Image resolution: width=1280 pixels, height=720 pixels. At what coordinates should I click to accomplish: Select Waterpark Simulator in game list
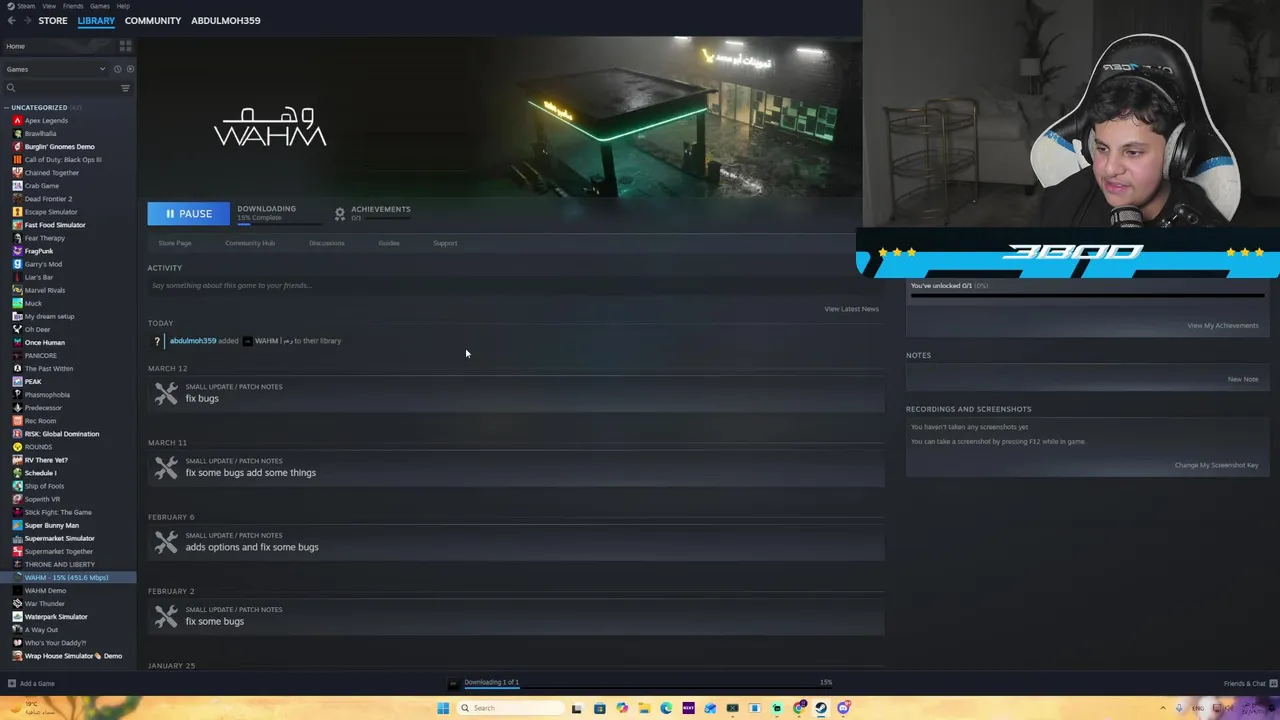click(x=56, y=617)
